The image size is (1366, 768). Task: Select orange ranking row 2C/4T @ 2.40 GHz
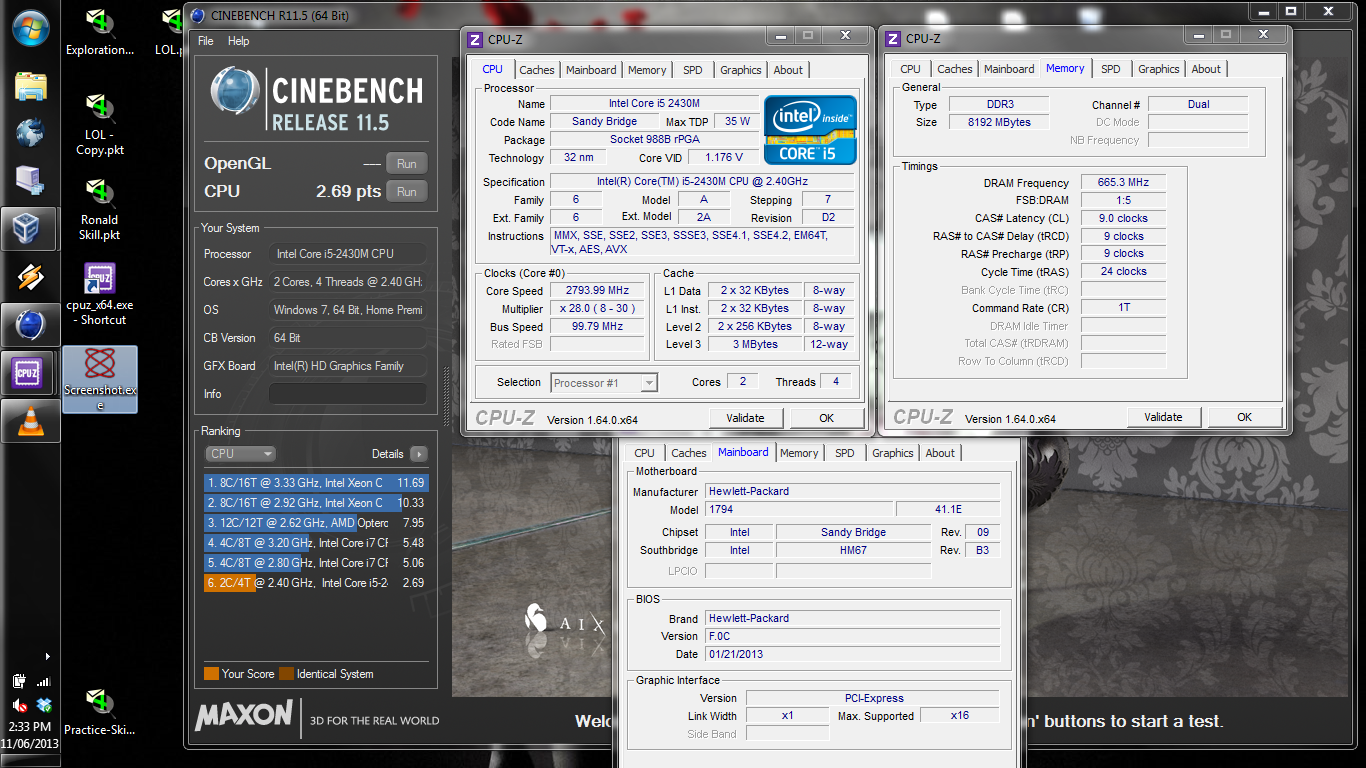pyautogui.click(x=316, y=583)
